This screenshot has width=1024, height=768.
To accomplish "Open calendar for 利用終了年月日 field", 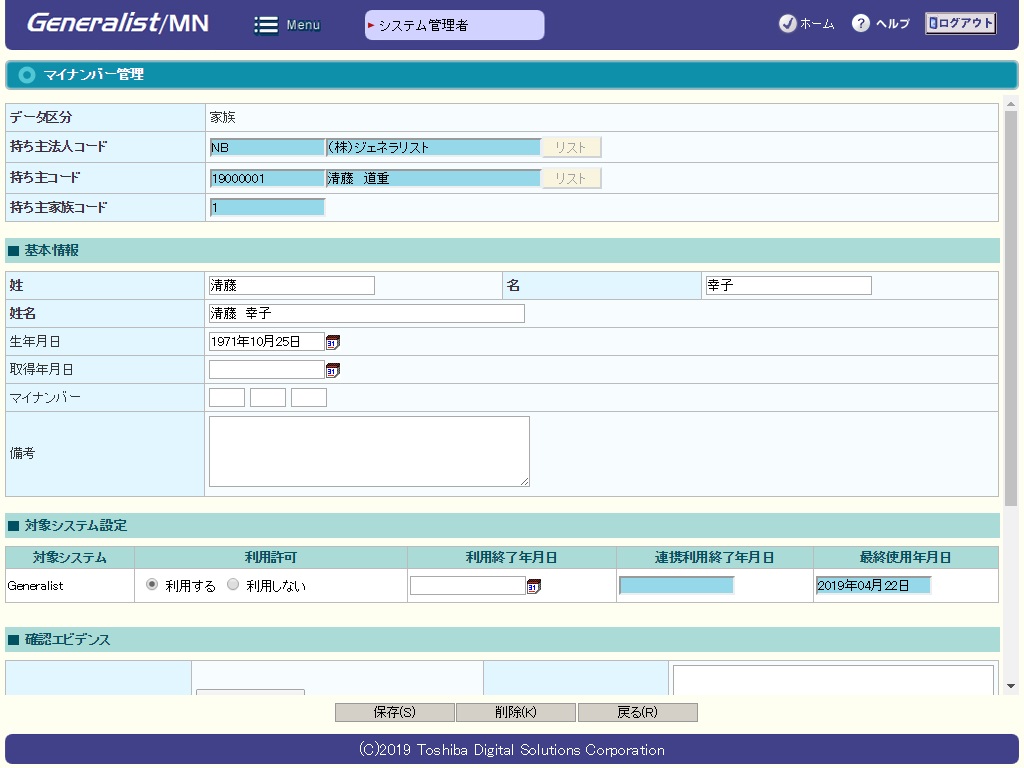I will [x=534, y=586].
